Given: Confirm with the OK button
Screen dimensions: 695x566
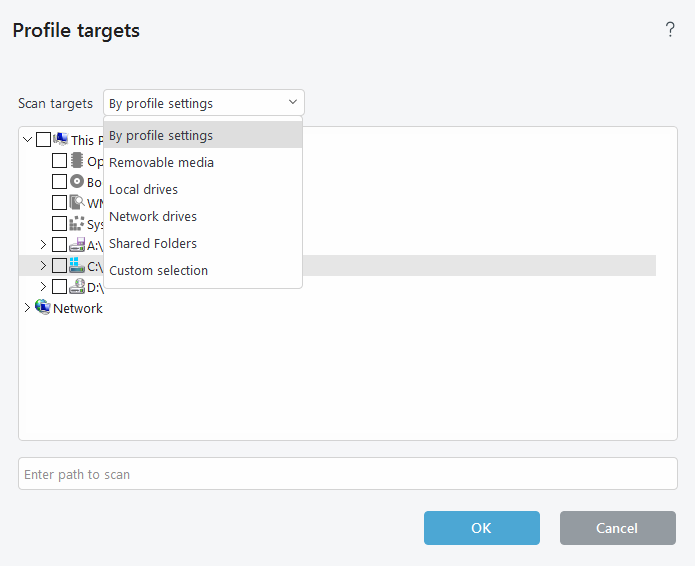Looking at the screenshot, I should pyautogui.click(x=481, y=528).
